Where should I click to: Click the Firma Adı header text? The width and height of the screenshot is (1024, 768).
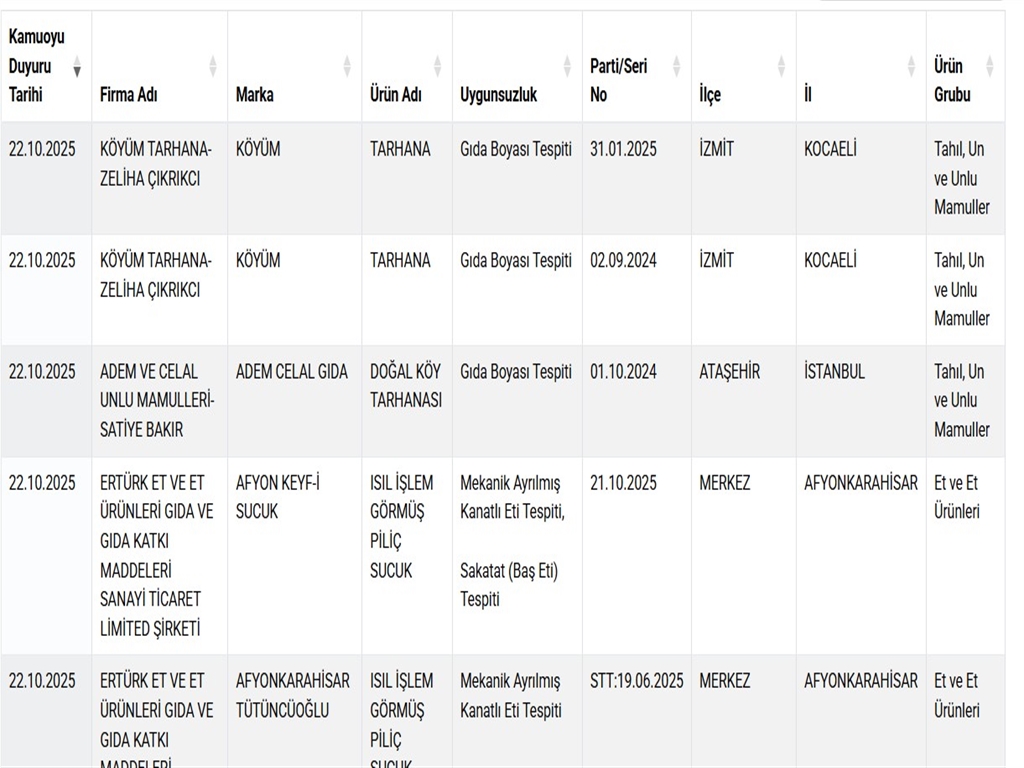(128, 95)
